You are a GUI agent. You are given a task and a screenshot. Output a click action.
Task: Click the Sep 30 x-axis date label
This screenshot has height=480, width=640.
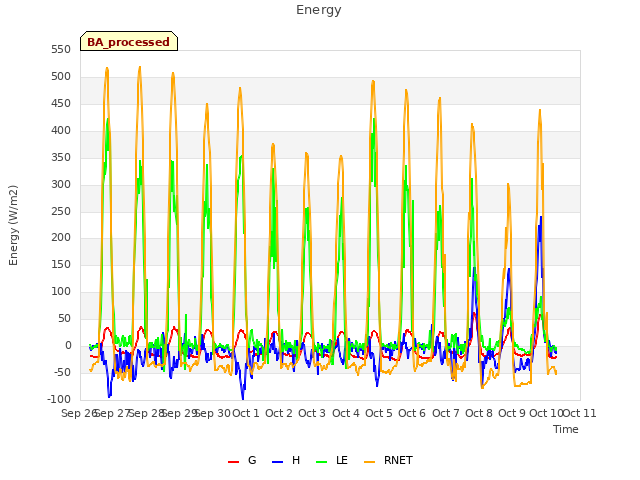point(213,413)
